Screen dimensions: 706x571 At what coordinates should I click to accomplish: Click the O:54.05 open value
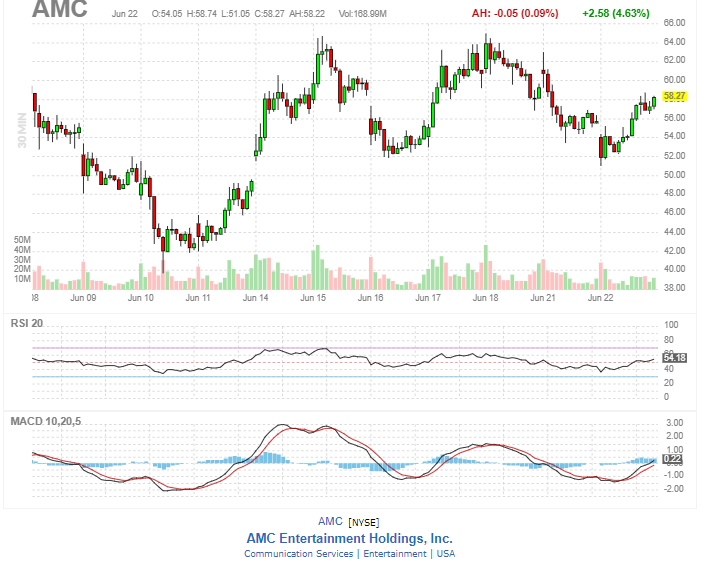[x=167, y=14]
